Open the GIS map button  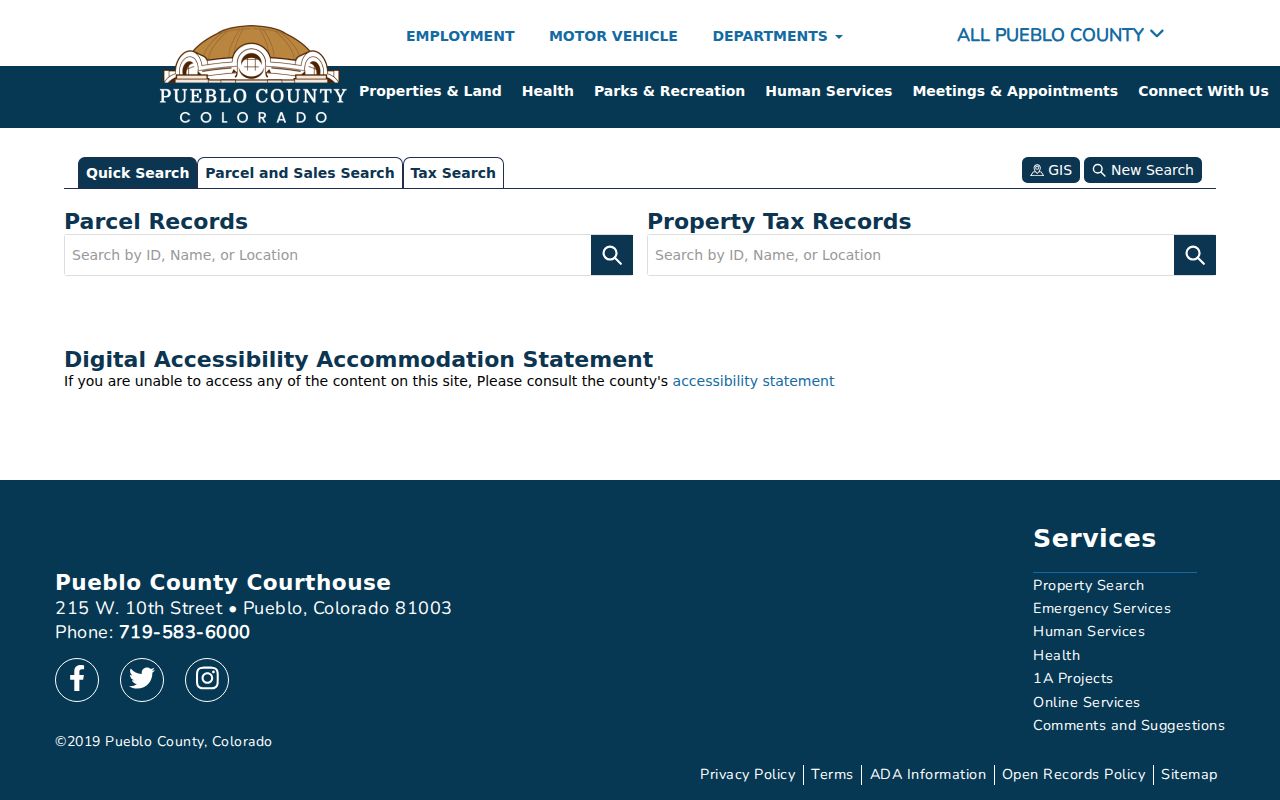tap(1051, 170)
